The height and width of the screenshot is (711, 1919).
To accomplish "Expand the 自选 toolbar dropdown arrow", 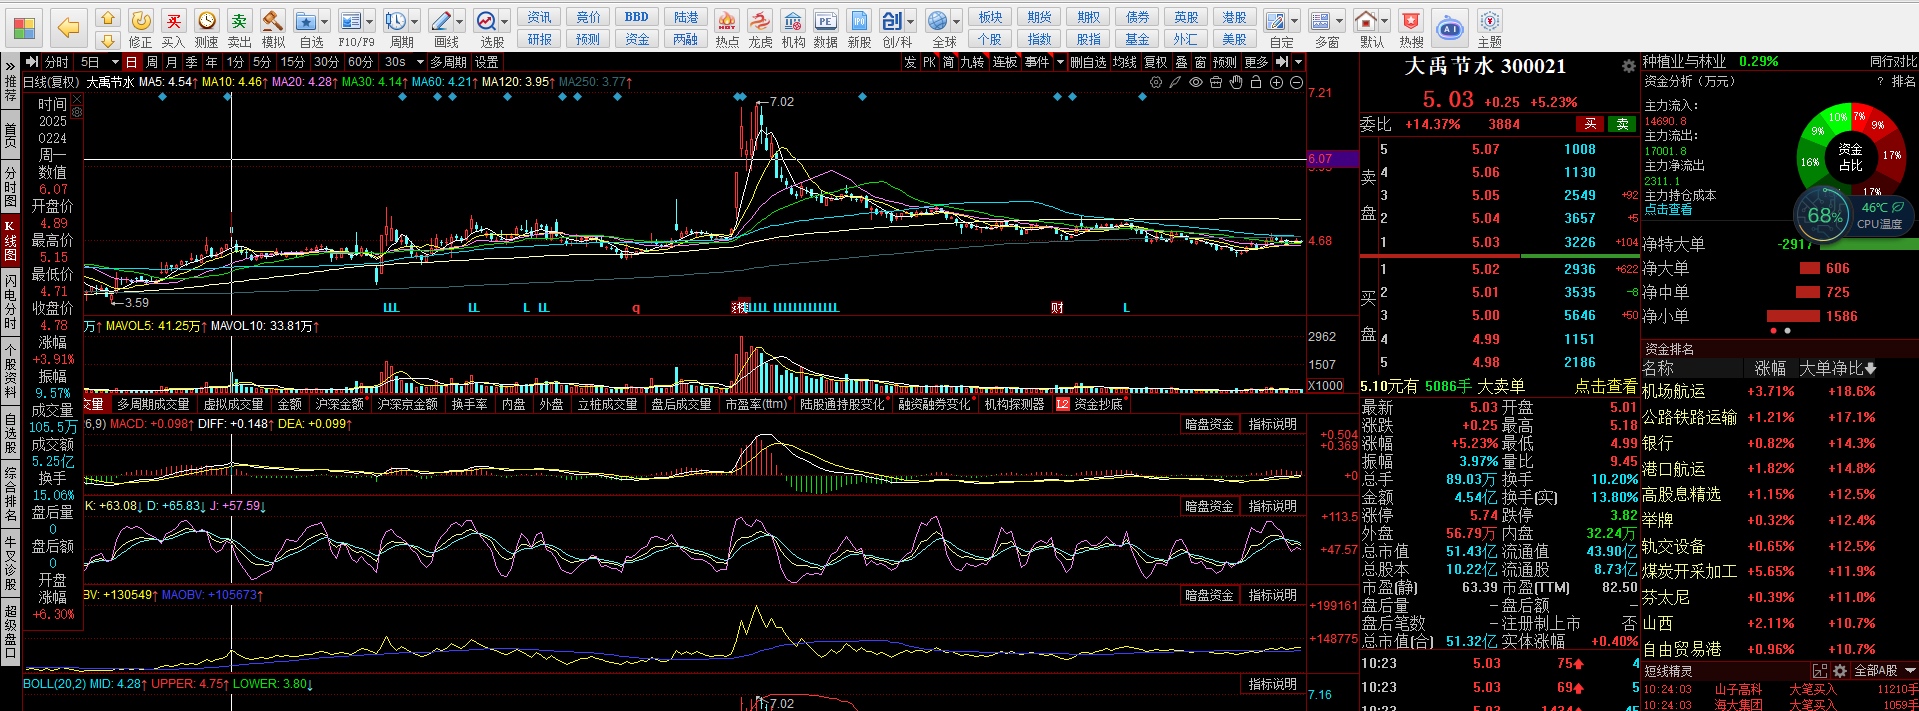I will [x=325, y=21].
